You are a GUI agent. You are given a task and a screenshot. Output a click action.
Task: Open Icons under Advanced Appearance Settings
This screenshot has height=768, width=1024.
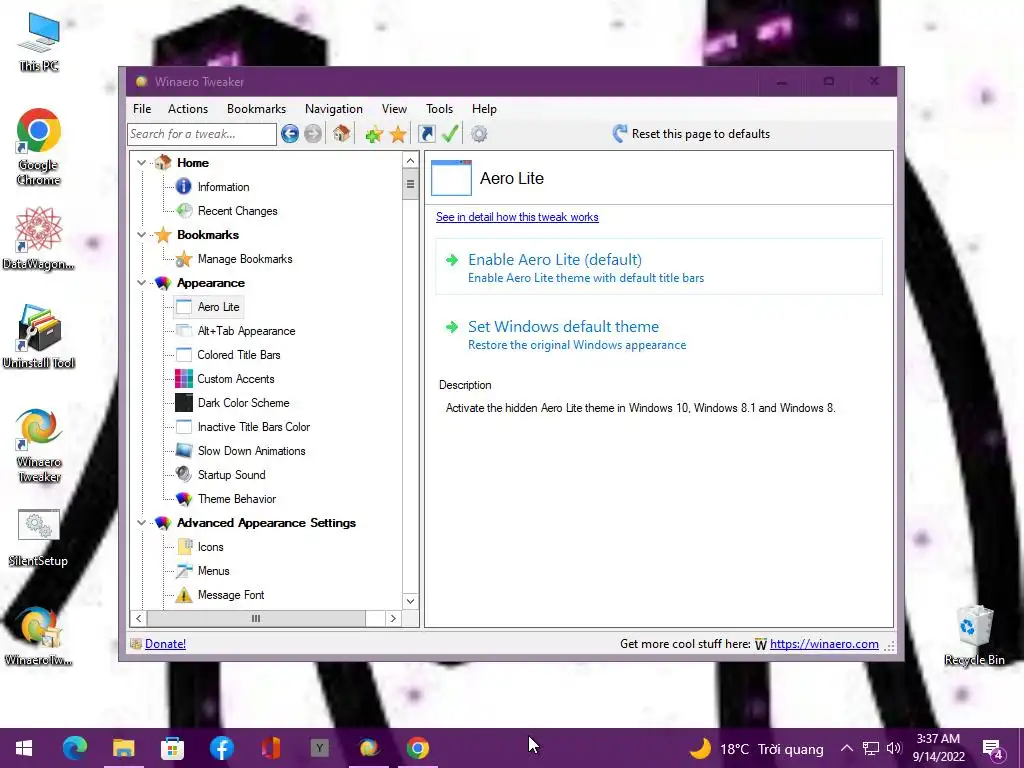[210, 547]
